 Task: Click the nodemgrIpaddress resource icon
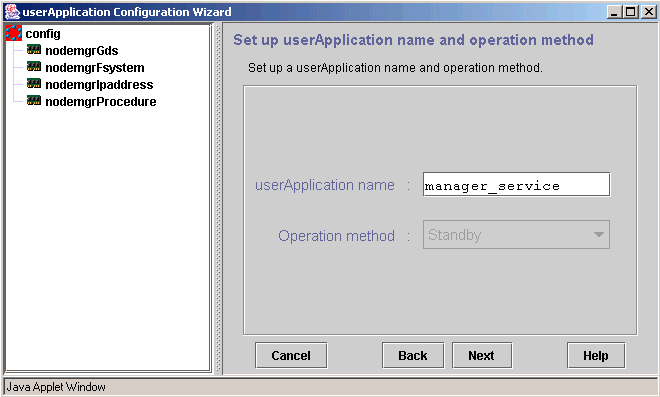point(34,84)
